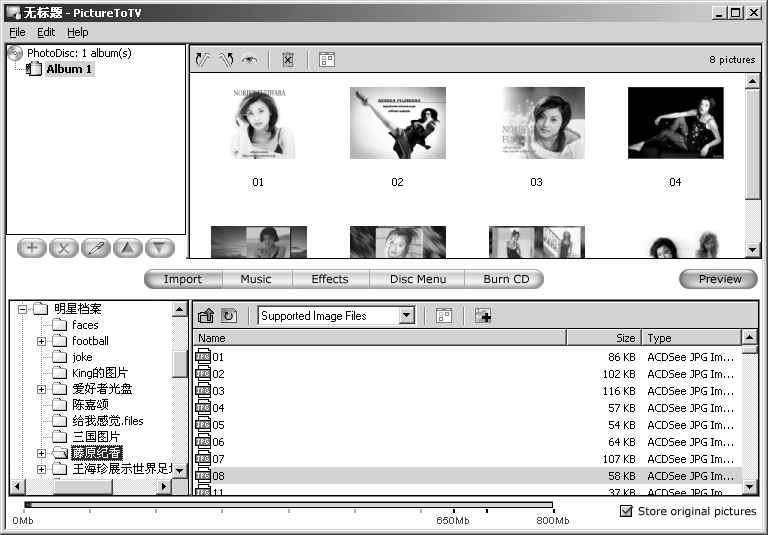The width and height of the screenshot is (768, 535).
Task: Rotate picture left in album toolbar
Action: coord(203,60)
